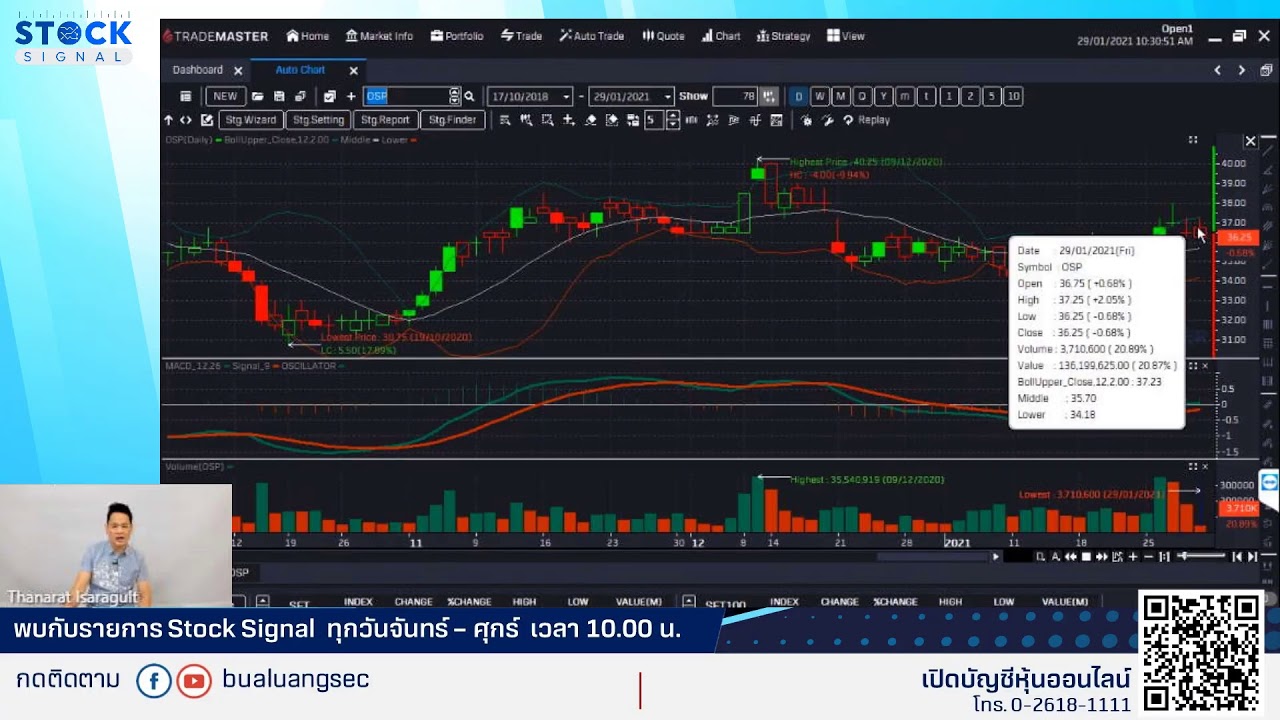Open the code brackets icon
1280x720 pixels.
click(186, 120)
